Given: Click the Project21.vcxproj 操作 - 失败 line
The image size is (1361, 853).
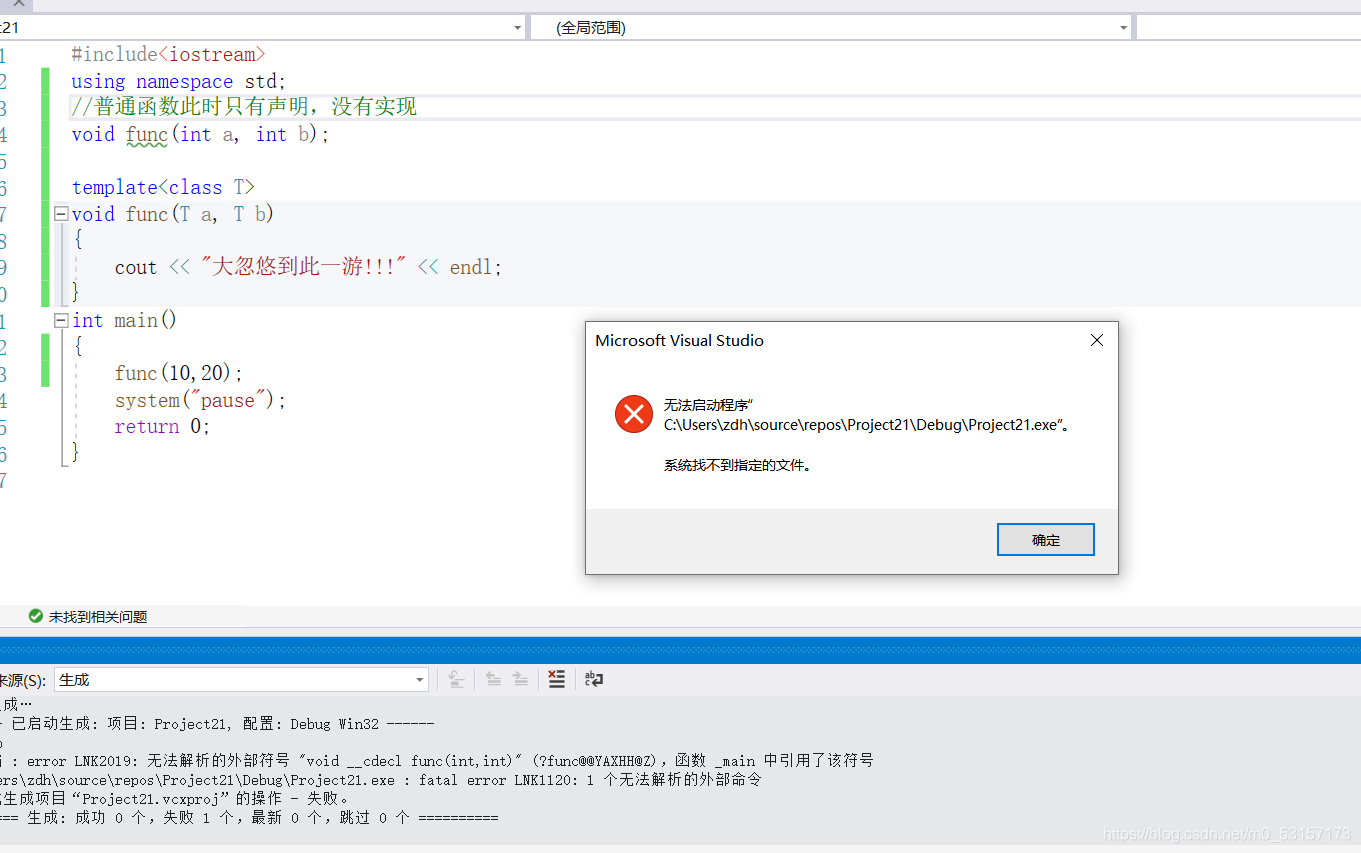Looking at the screenshot, I should [175, 799].
